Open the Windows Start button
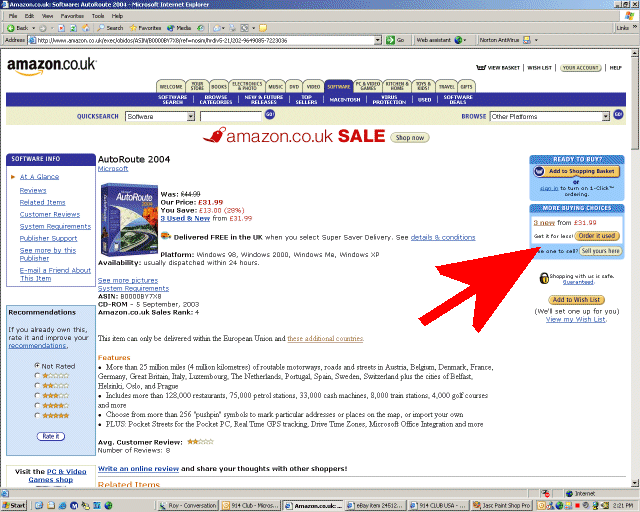The image size is (640, 512). (x=13, y=505)
